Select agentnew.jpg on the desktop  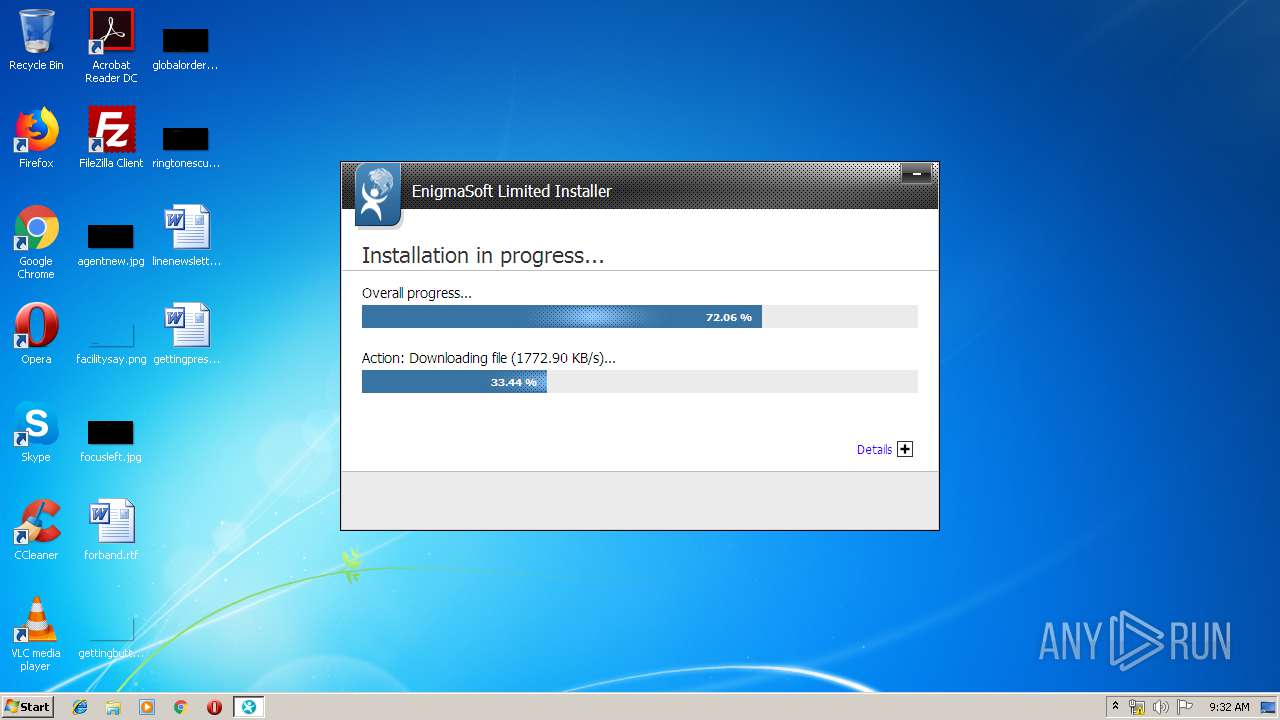click(x=111, y=245)
